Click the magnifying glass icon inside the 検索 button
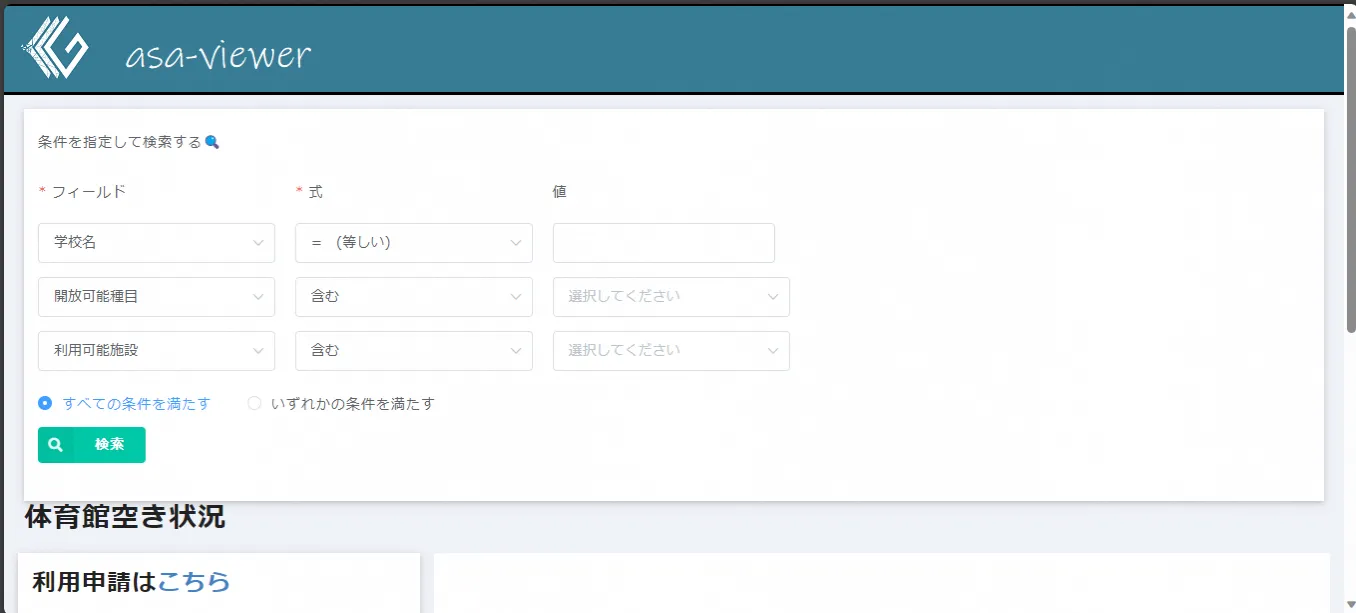Image resolution: width=1356 pixels, height=613 pixels. (x=56, y=445)
